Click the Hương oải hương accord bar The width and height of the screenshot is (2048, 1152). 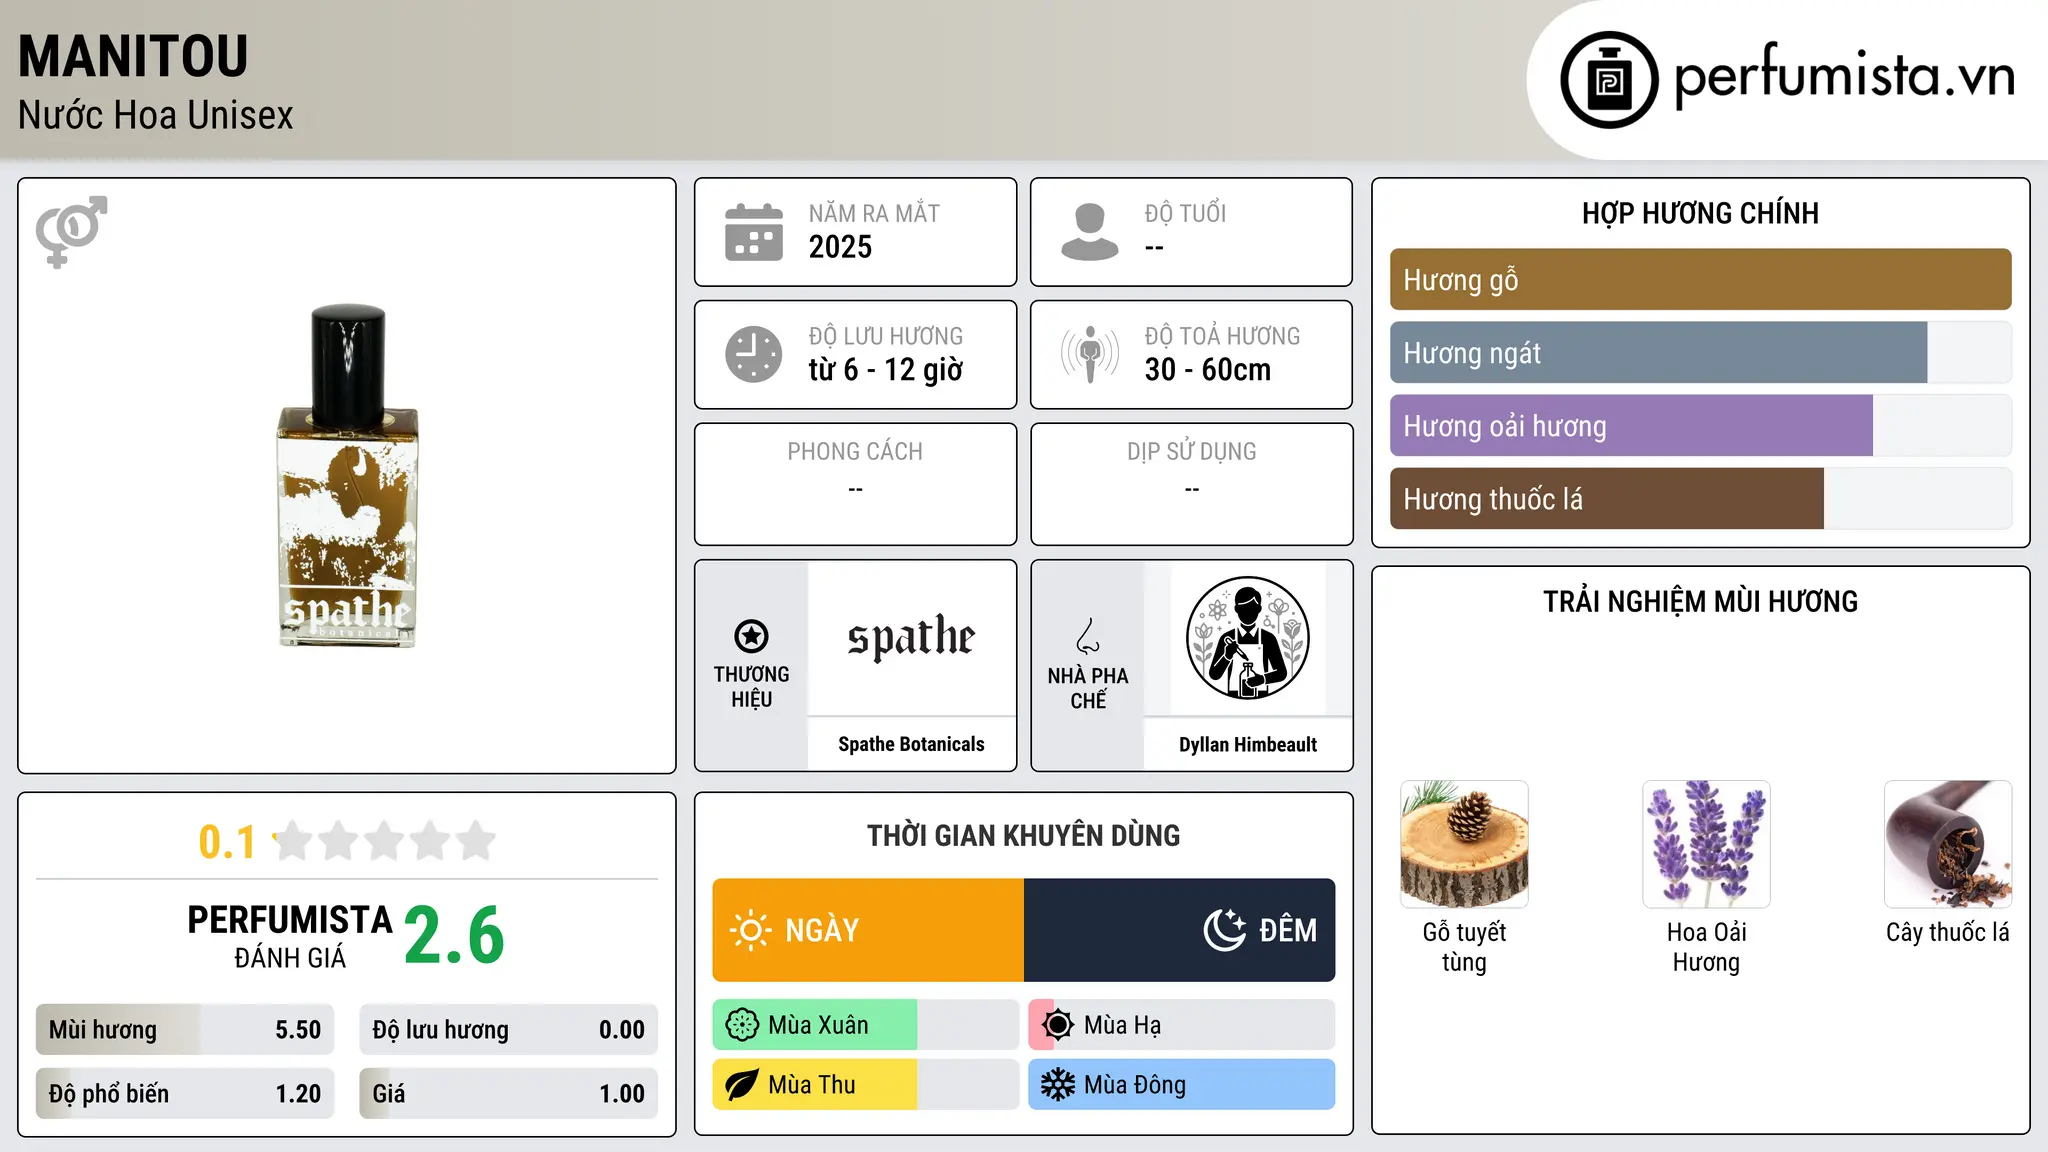1700,426
